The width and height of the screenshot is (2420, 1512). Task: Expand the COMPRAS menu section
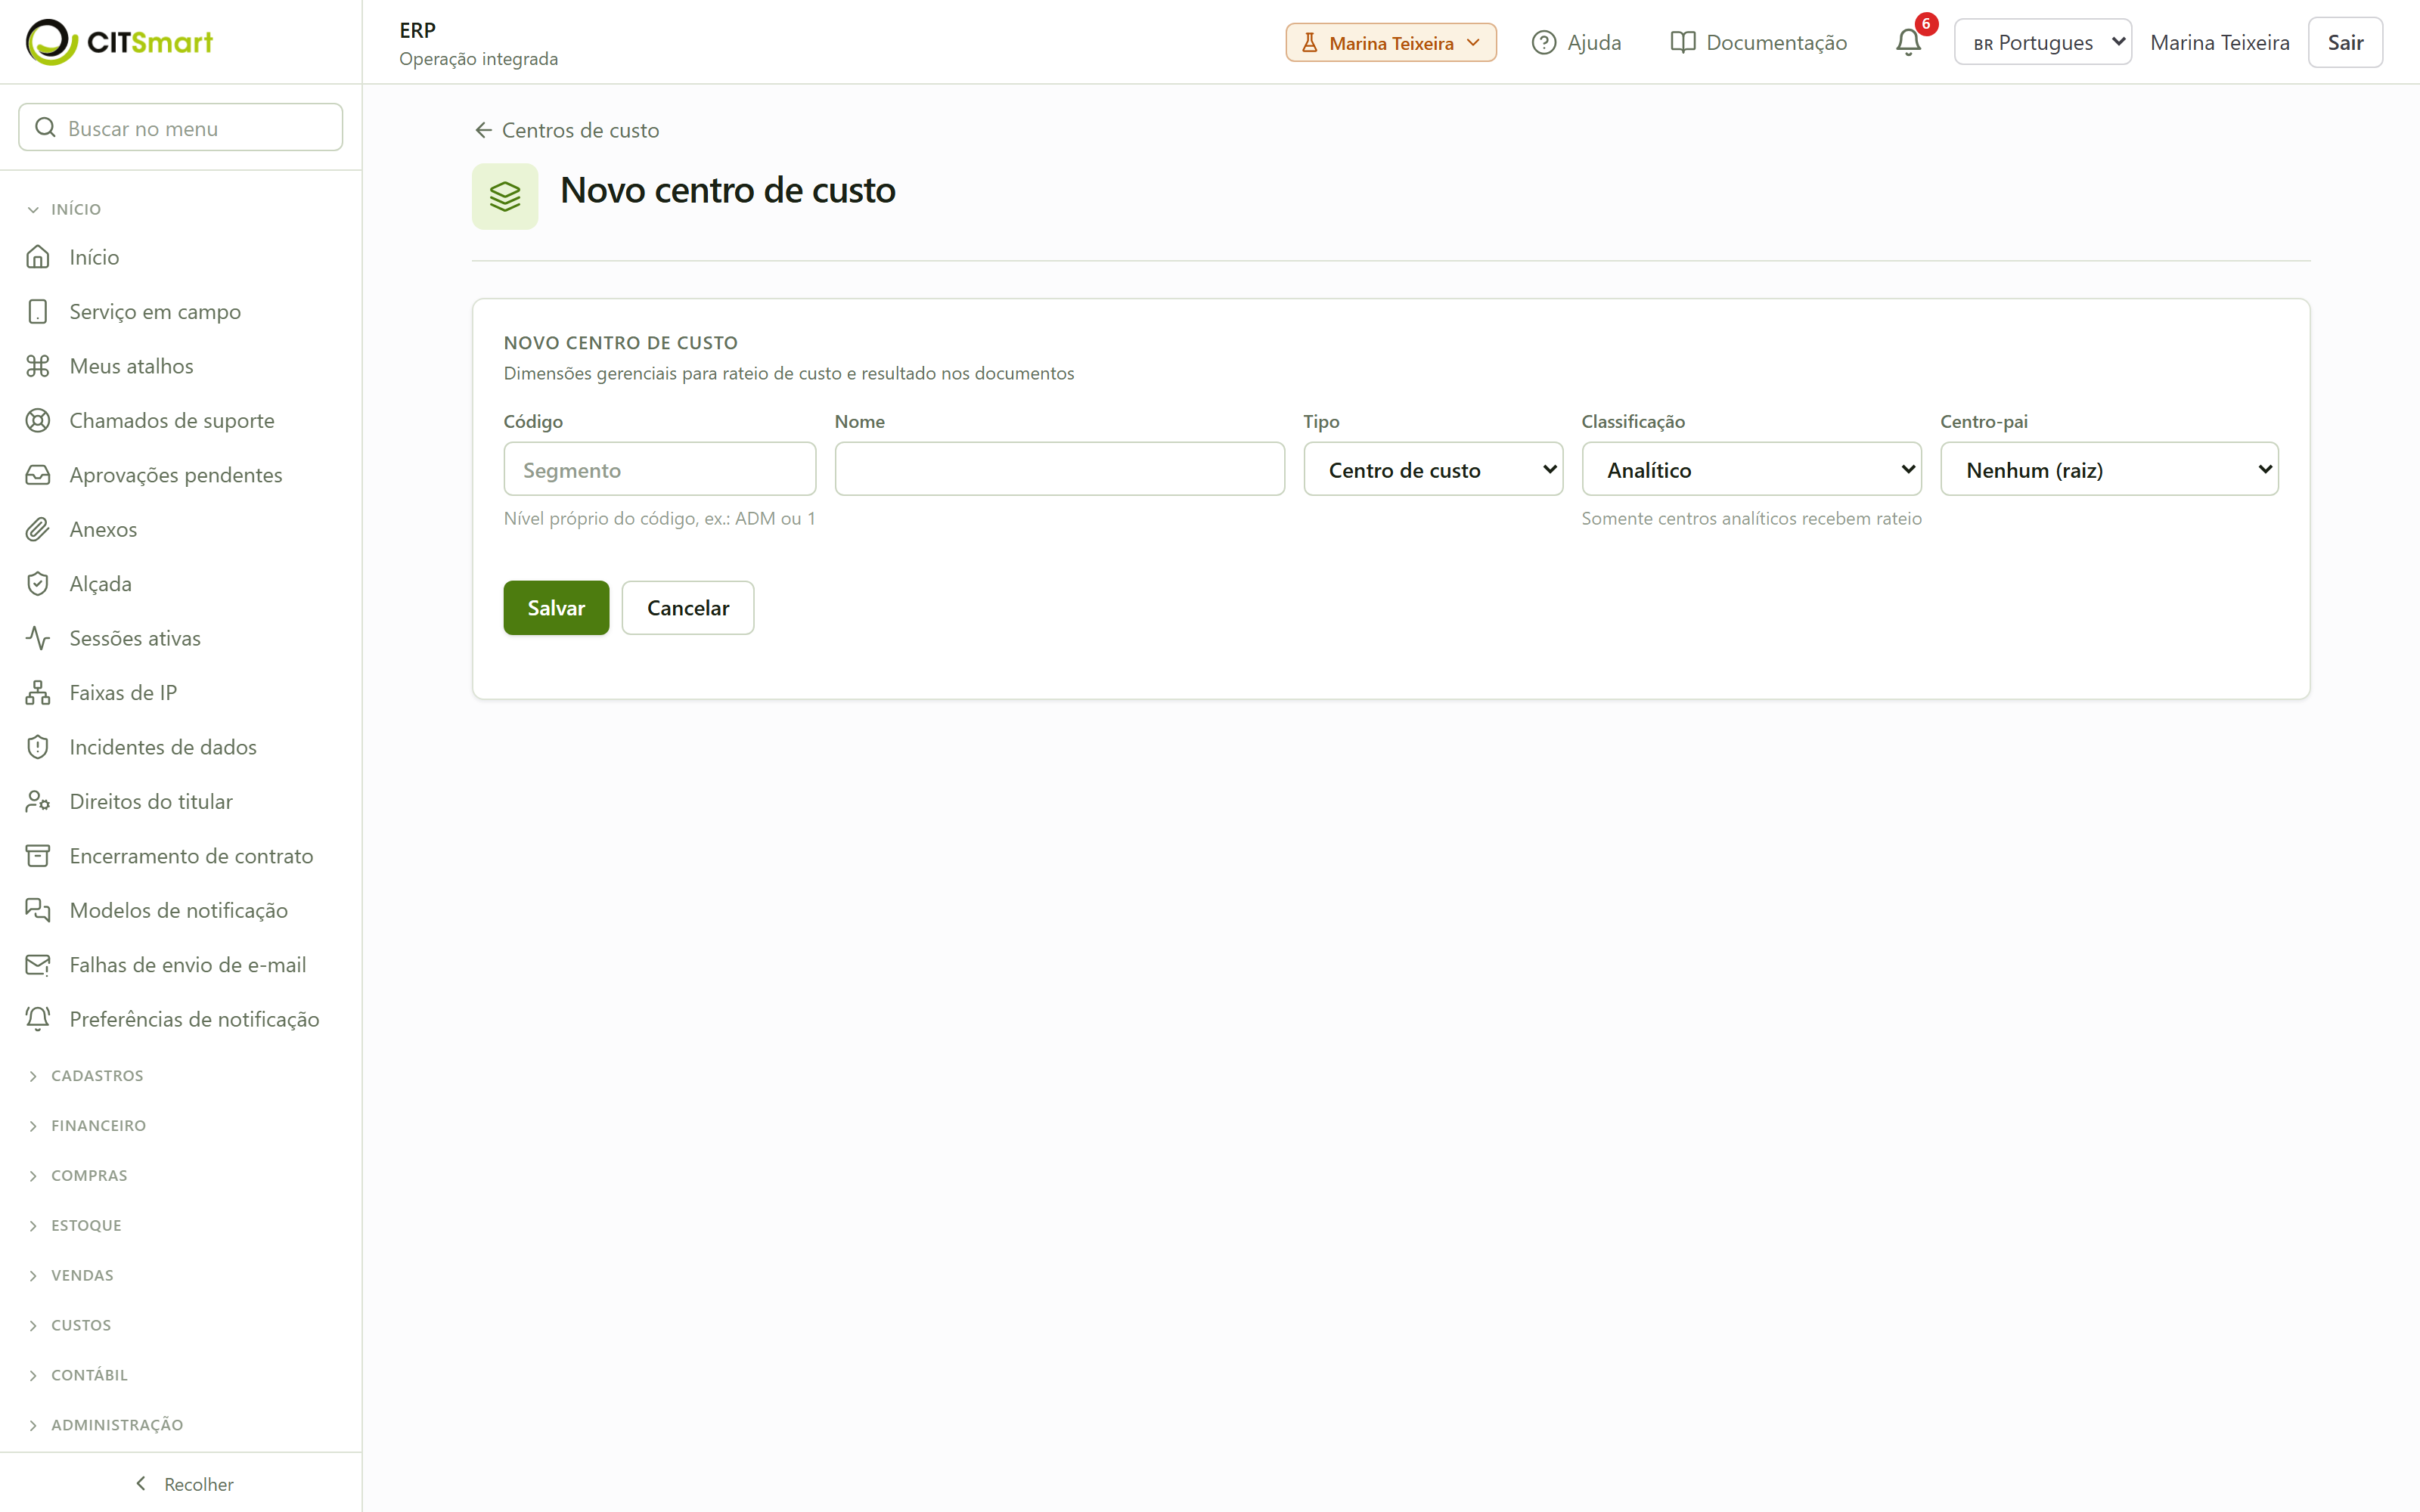(78, 1176)
